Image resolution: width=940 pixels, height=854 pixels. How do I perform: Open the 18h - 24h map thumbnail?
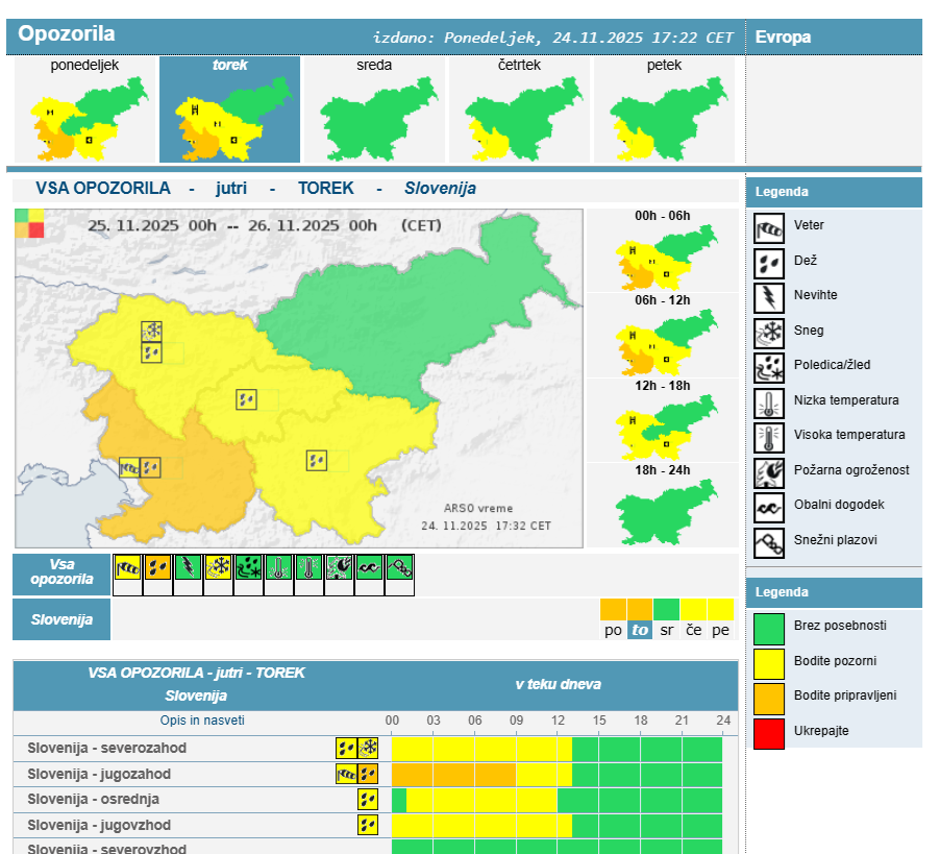click(662, 505)
